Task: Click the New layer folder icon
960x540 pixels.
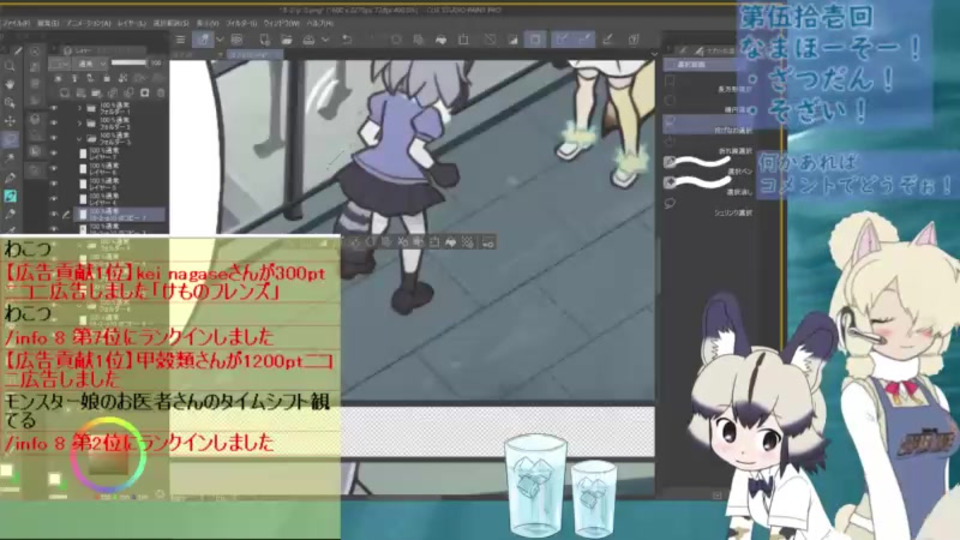Action: click(x=97, y=93)
